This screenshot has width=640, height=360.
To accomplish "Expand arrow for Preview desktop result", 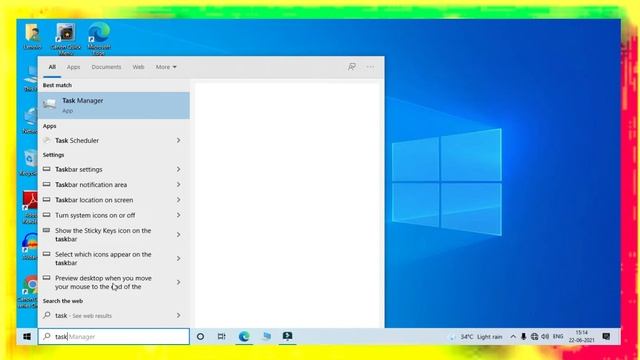I will pyautogui.click(x=178, y=282).
